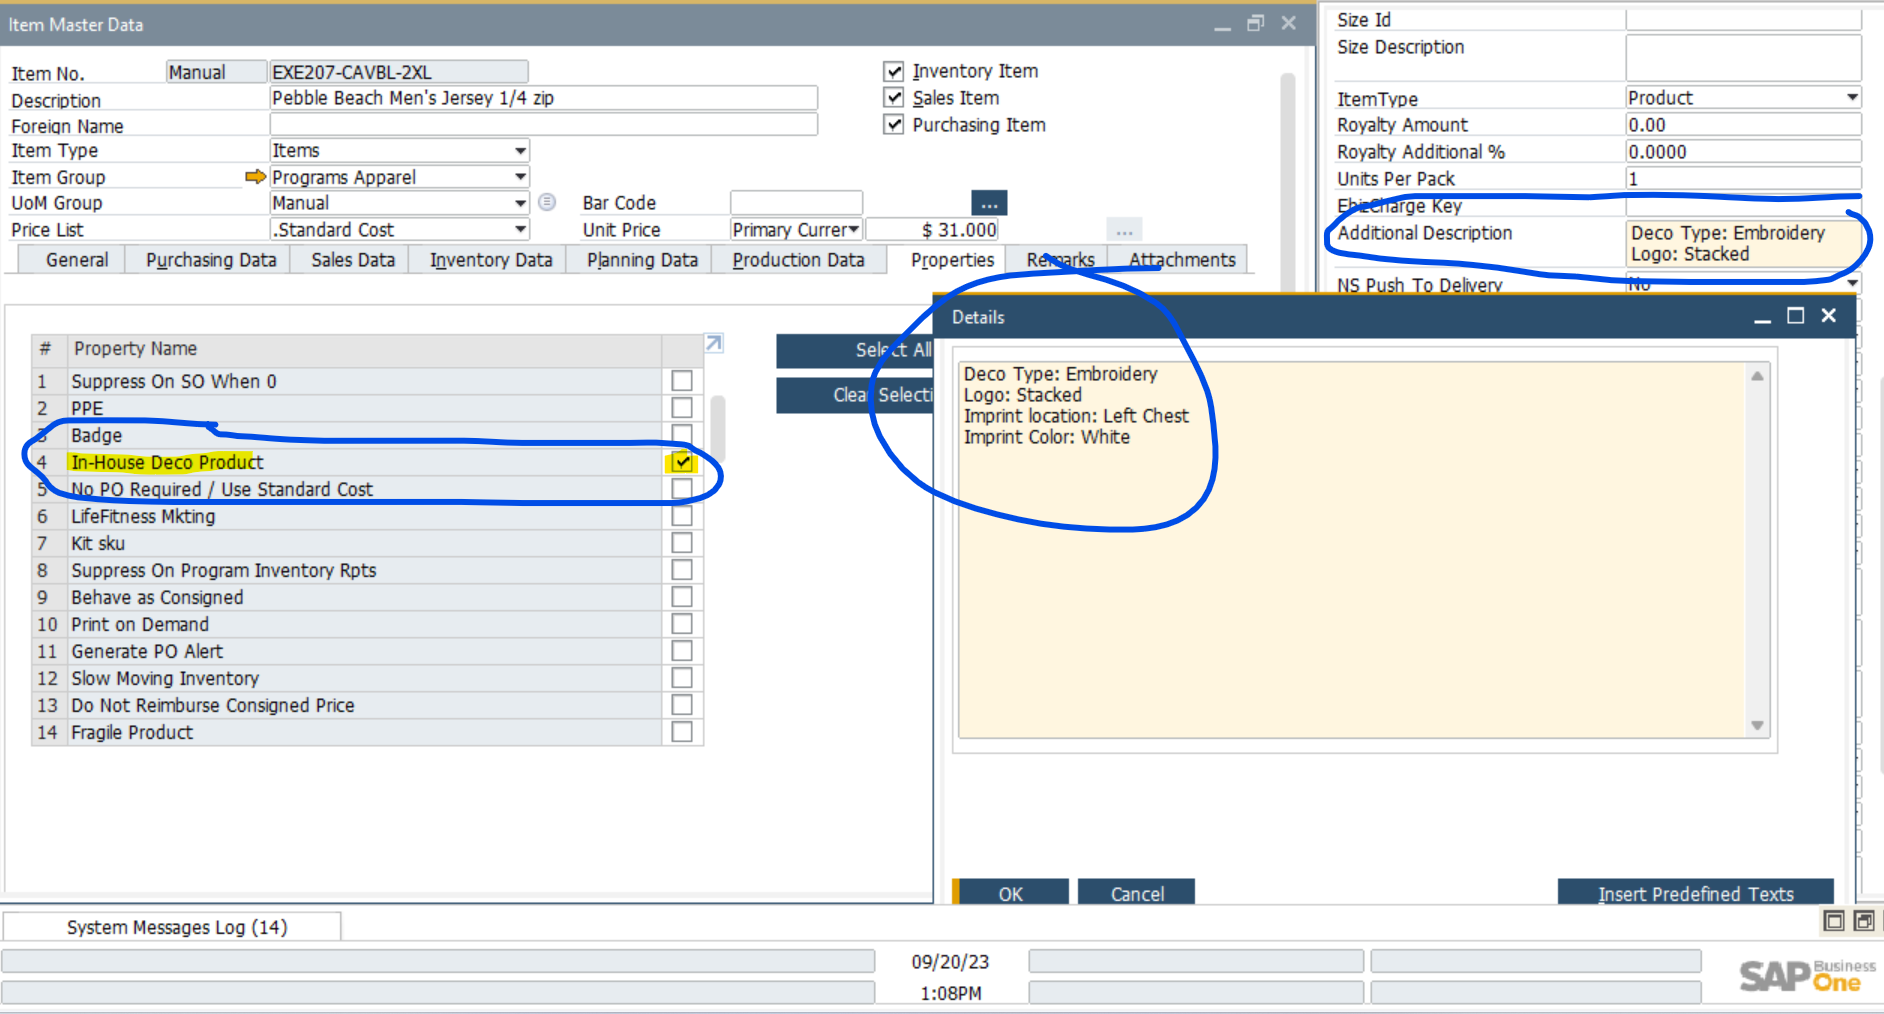
Task: Restore the Item Master Data window
Action: 1256,23
